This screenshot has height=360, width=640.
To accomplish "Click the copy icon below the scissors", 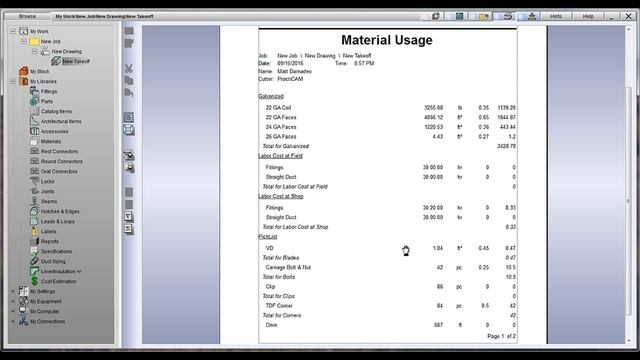I will pyautogui.click(x=129, y=80).
